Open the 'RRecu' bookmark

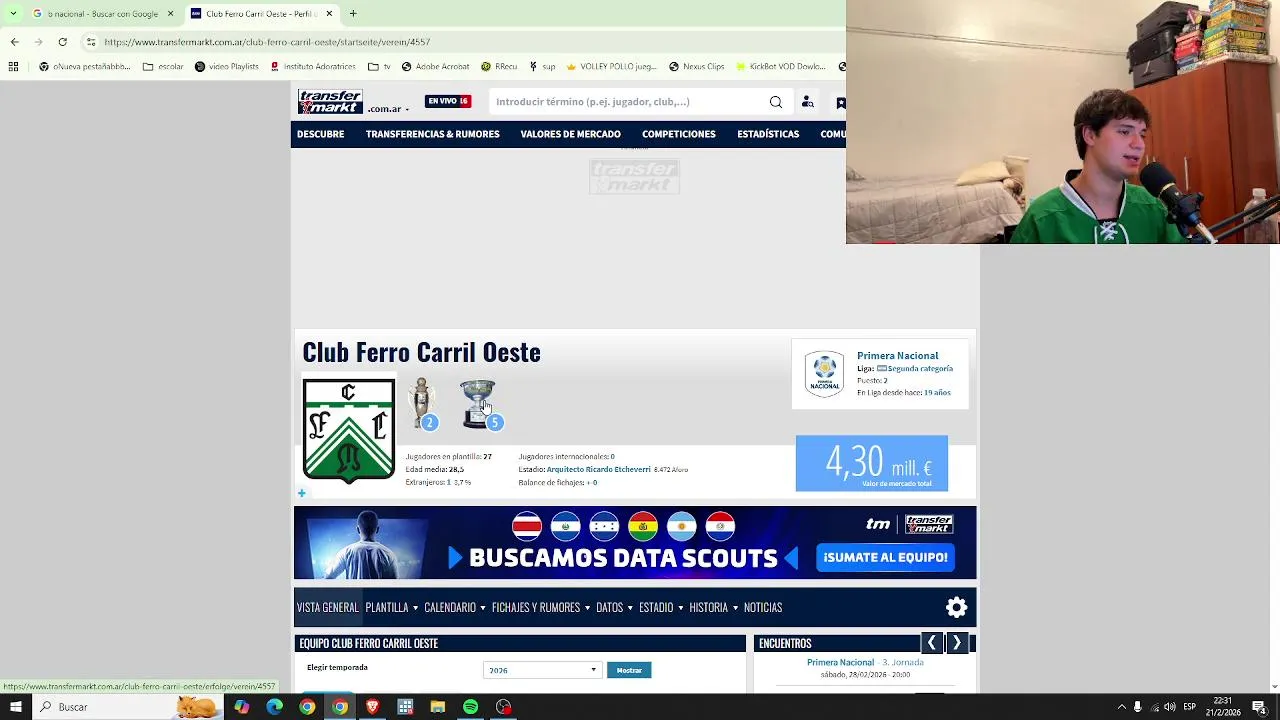point(499,67)
